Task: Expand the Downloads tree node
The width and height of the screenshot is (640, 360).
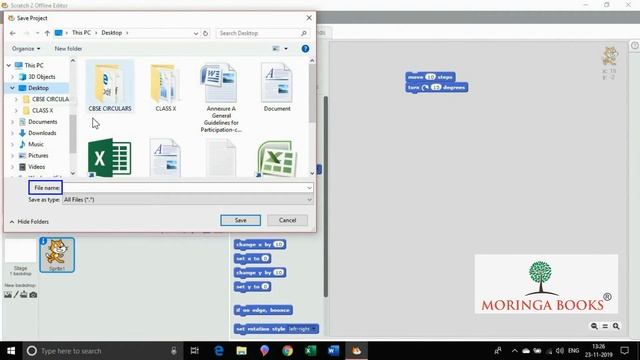Action: point(12,133)
